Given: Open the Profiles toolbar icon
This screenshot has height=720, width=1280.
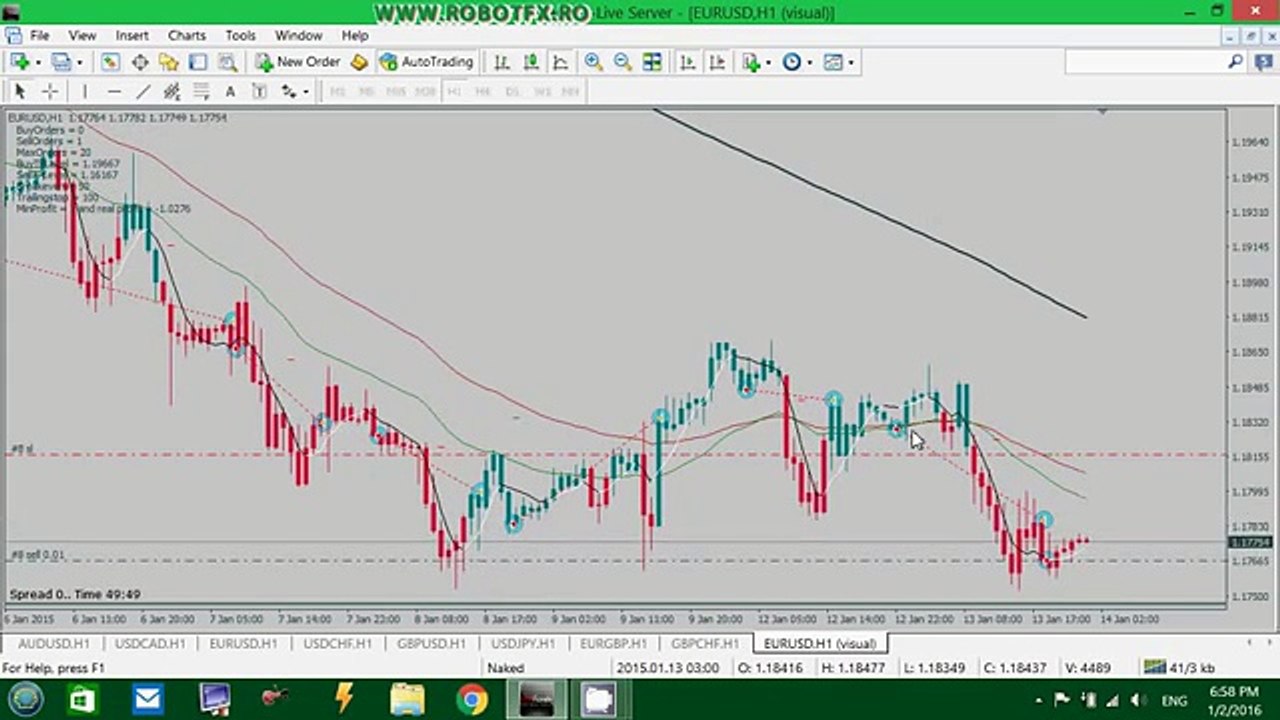Looking at the screenshot, I should coord(62,62).
